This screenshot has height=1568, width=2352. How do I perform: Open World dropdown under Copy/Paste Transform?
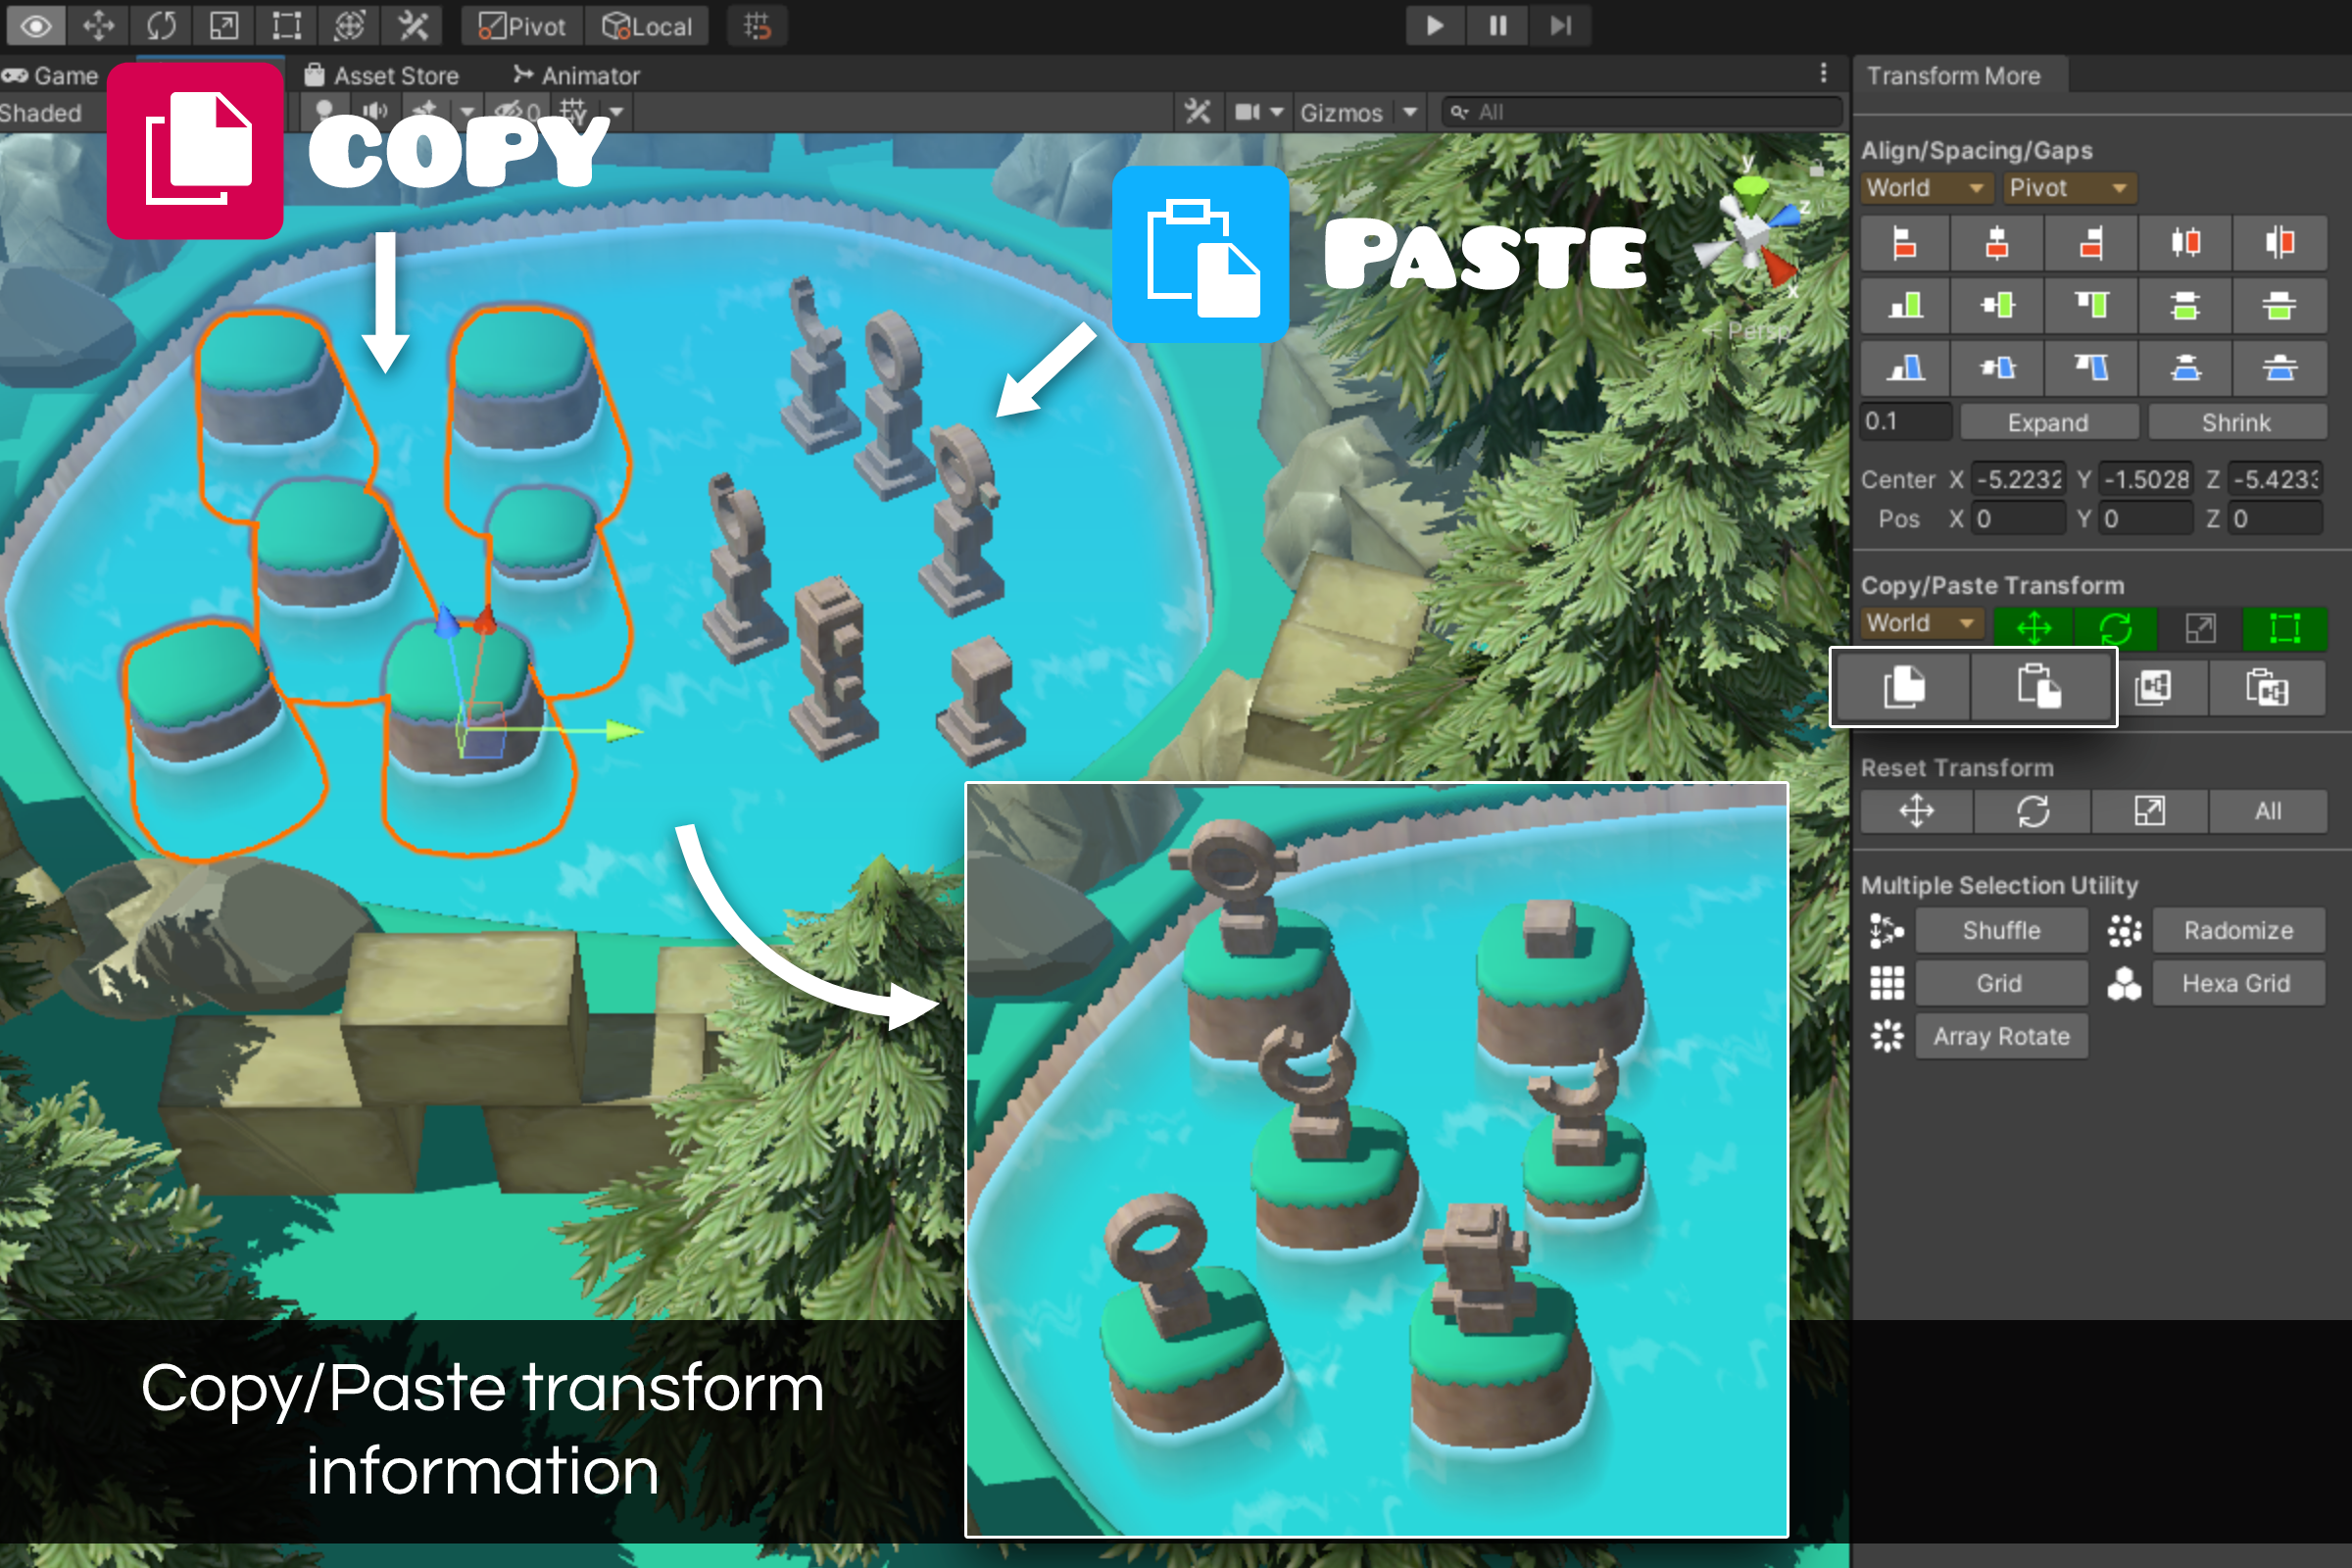click(x=1921, y=623)
